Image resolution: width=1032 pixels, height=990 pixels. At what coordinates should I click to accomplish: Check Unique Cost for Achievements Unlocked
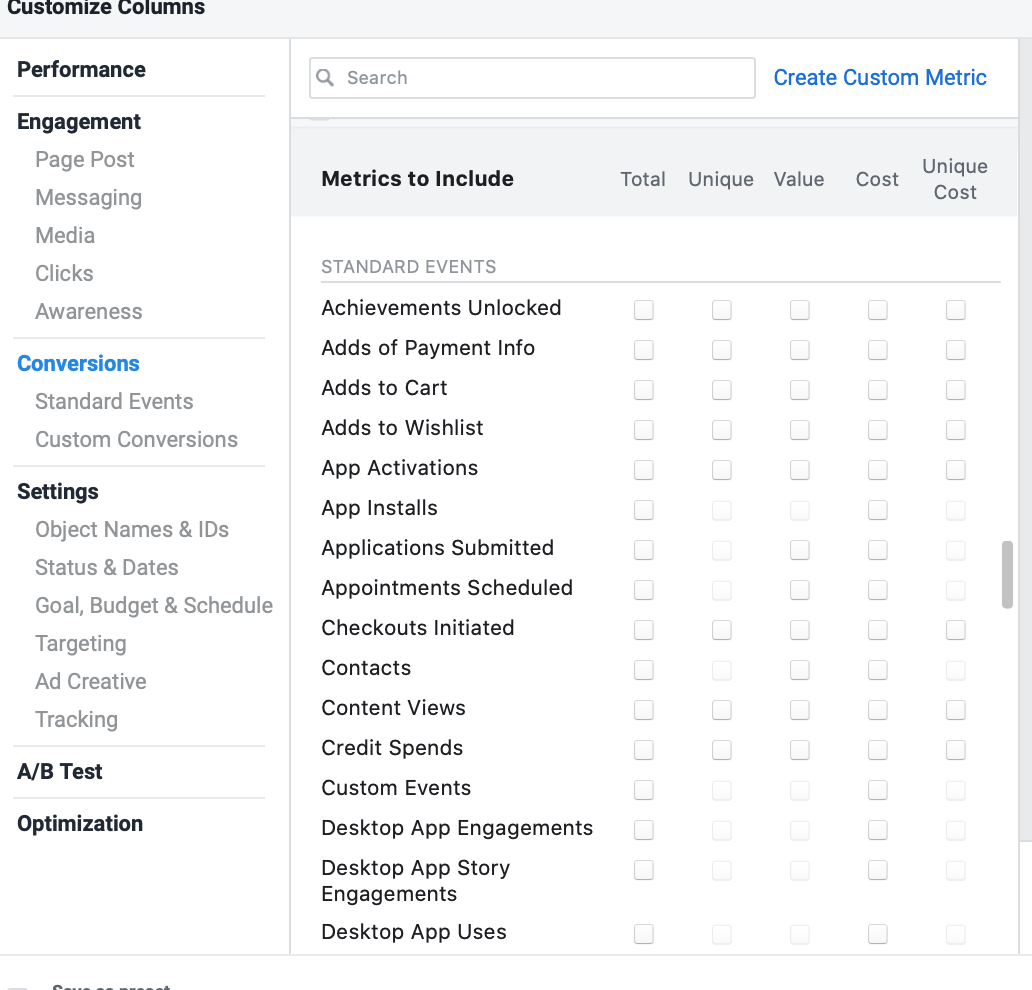click(955, 310)
